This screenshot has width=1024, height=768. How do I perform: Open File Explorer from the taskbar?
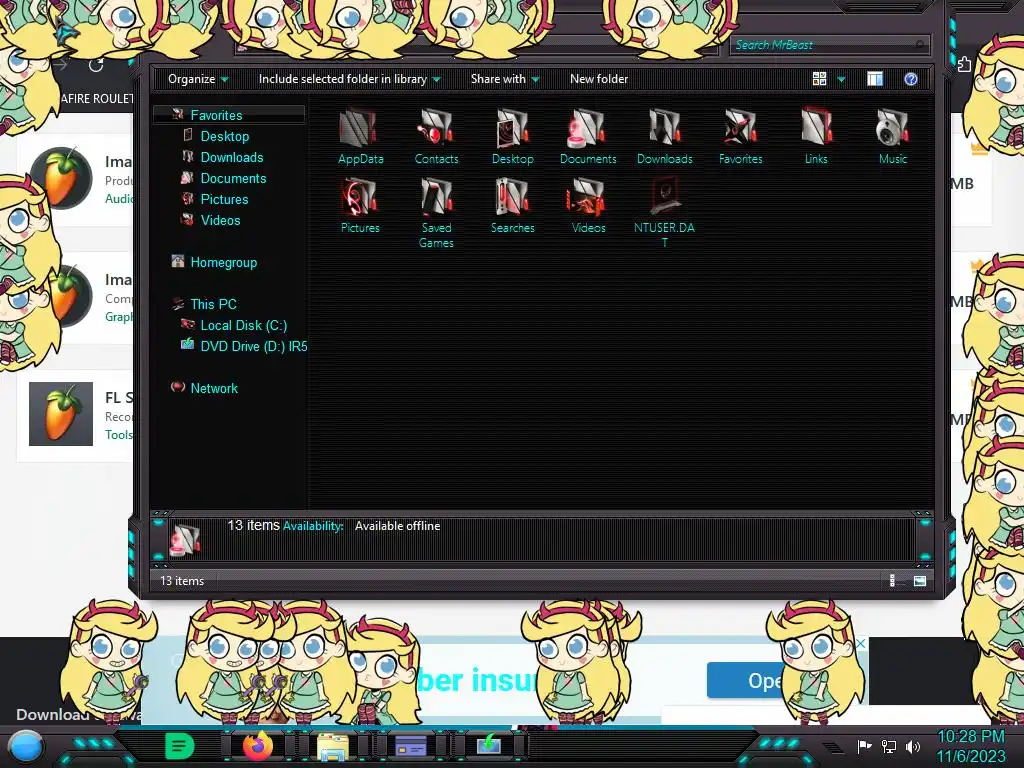click(x=332, y=747)
